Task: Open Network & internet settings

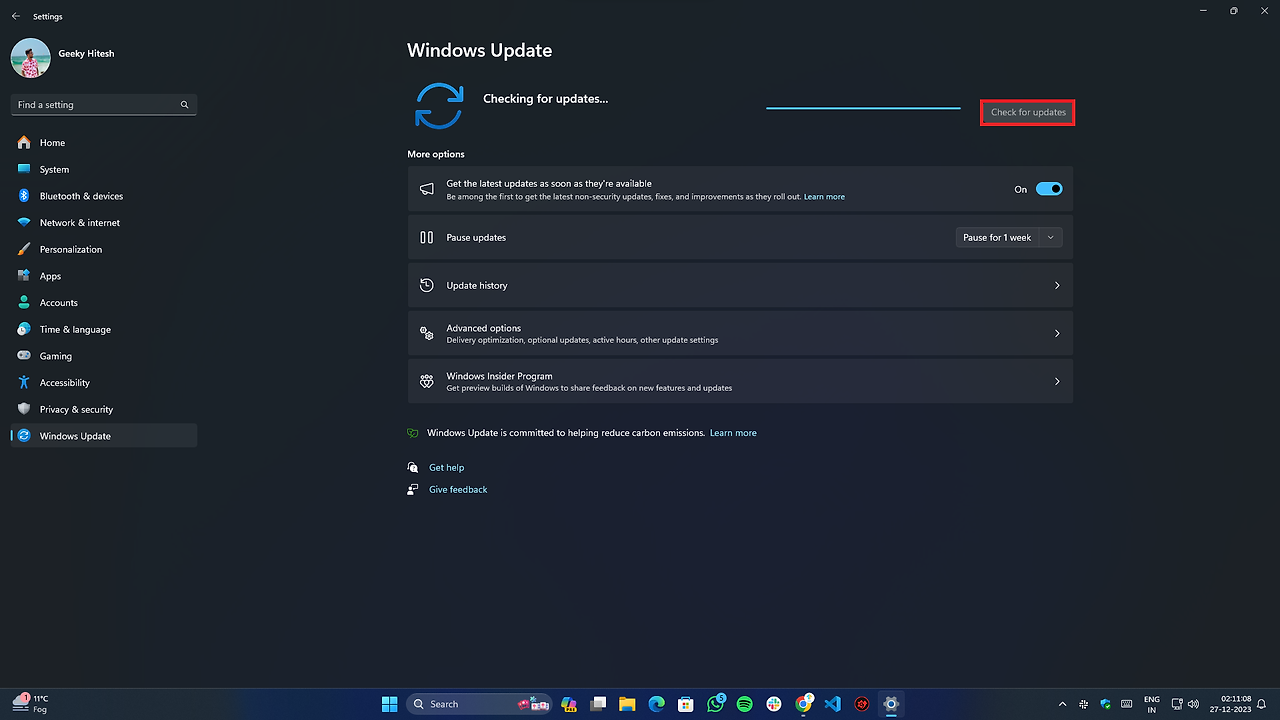Action: point(104,223)
